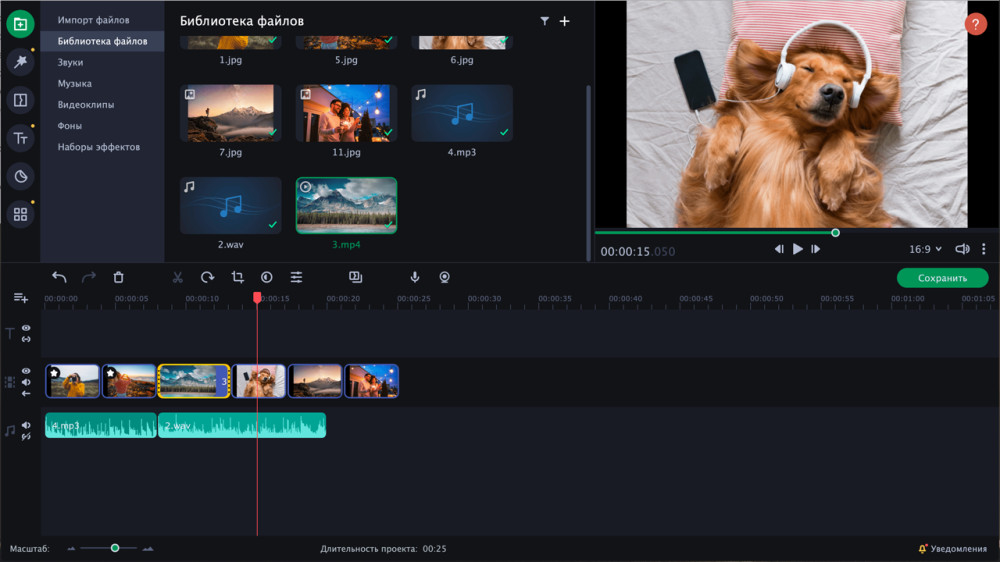Step to next frame
The image size is (1000, 562).
pos(816,249)
